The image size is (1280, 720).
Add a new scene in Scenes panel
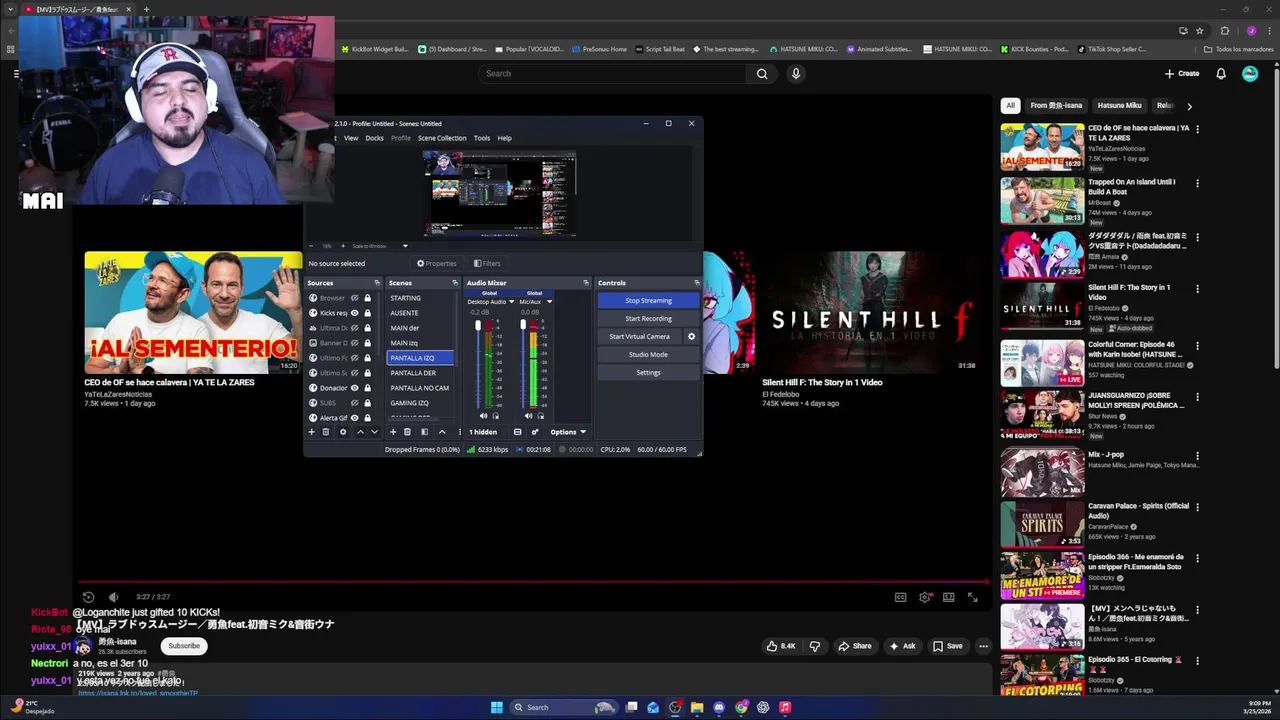click(x=393, y=432)
